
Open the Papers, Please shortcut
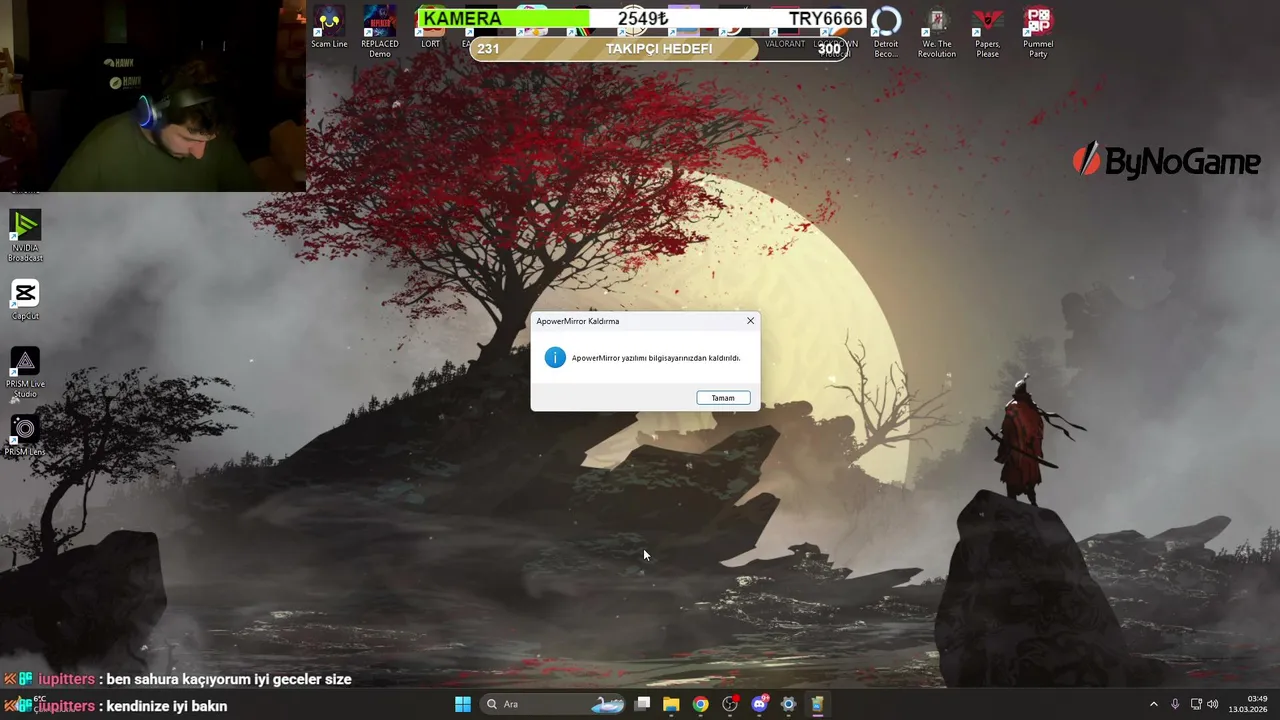click(x=987, y=31)
